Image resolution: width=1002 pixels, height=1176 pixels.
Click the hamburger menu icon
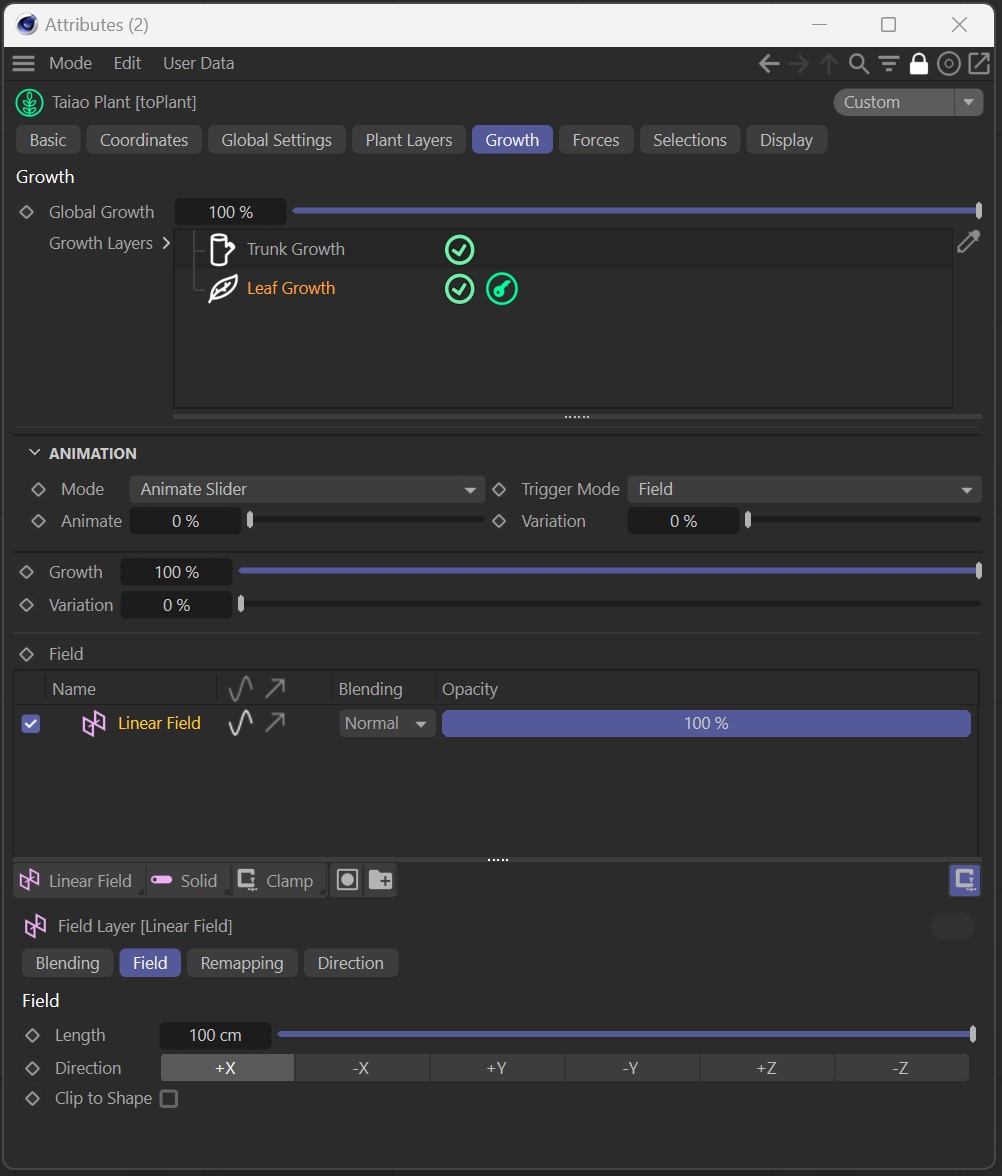coord(23,64)
